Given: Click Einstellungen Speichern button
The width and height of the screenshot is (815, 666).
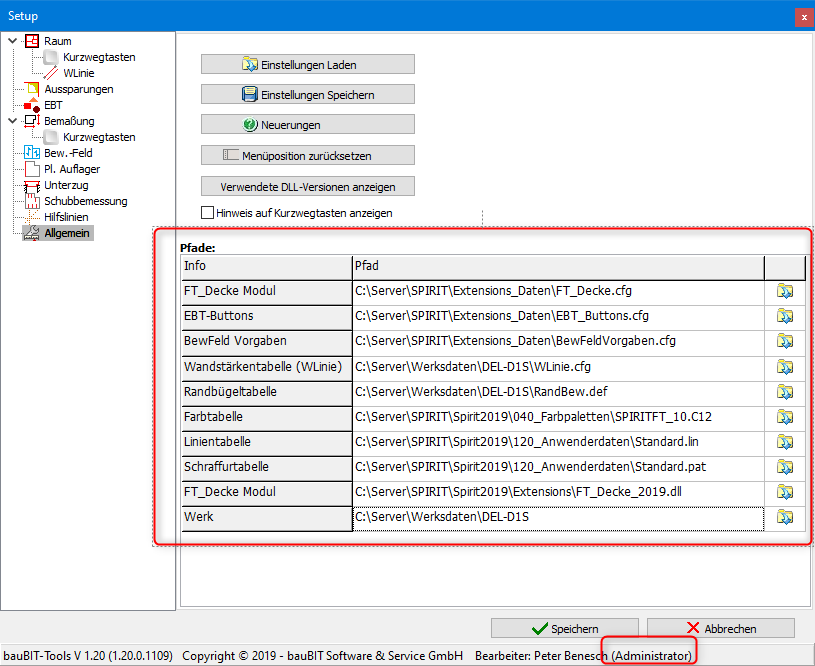Looking at the screenshot, I should pyautogui.click(x=308, y=95).
